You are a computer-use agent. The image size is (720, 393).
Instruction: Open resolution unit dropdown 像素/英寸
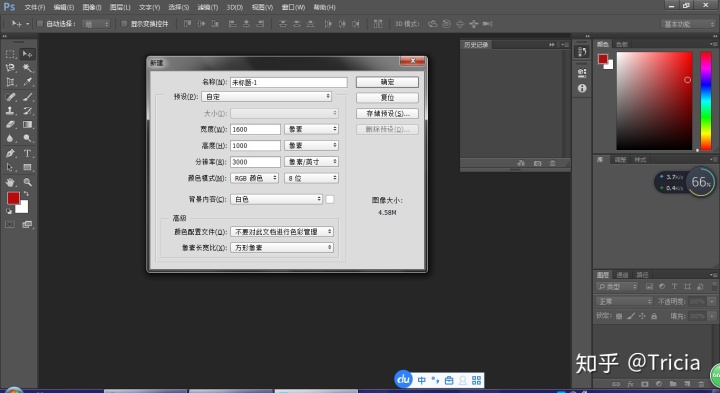tap(311, 162)
